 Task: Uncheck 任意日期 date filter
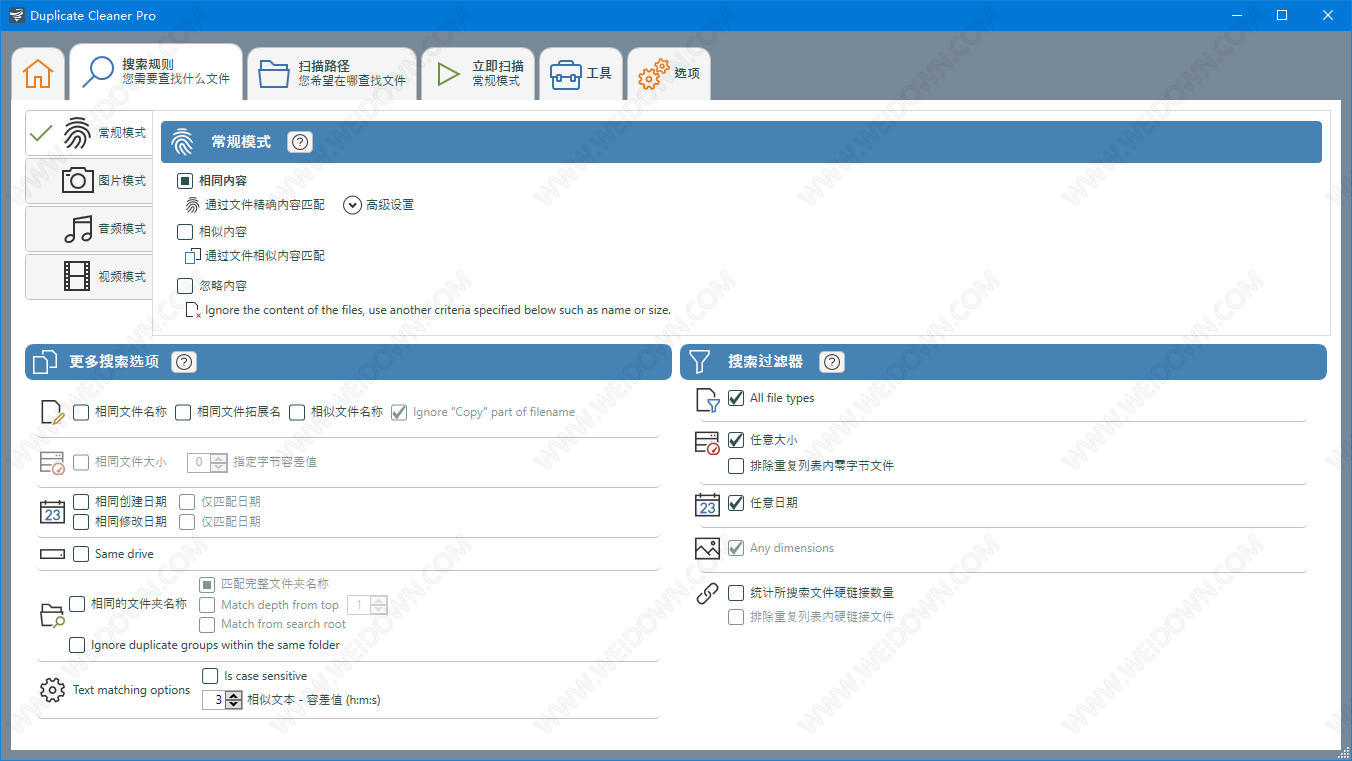coord(736,503)
